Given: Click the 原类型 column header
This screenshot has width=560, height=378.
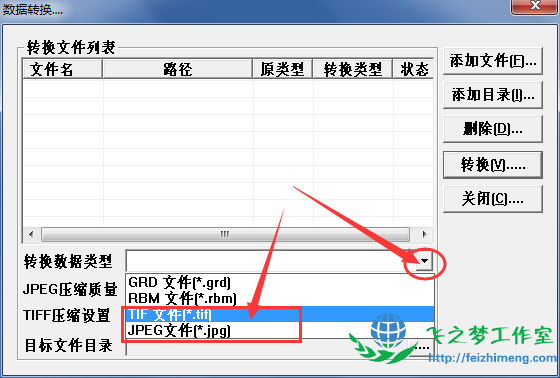Looking at the screenshot, I should click(282, 69).
